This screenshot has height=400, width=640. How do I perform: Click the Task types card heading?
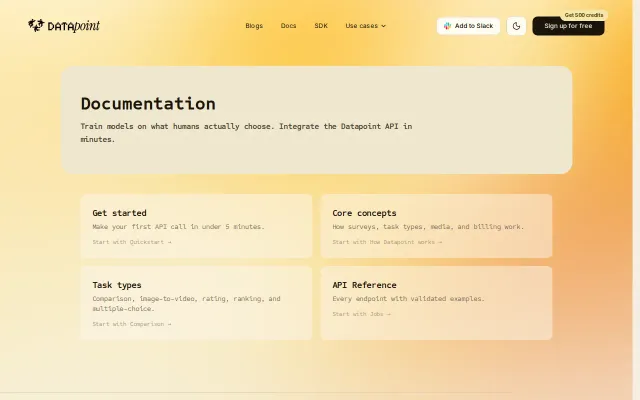click(117, 285)
